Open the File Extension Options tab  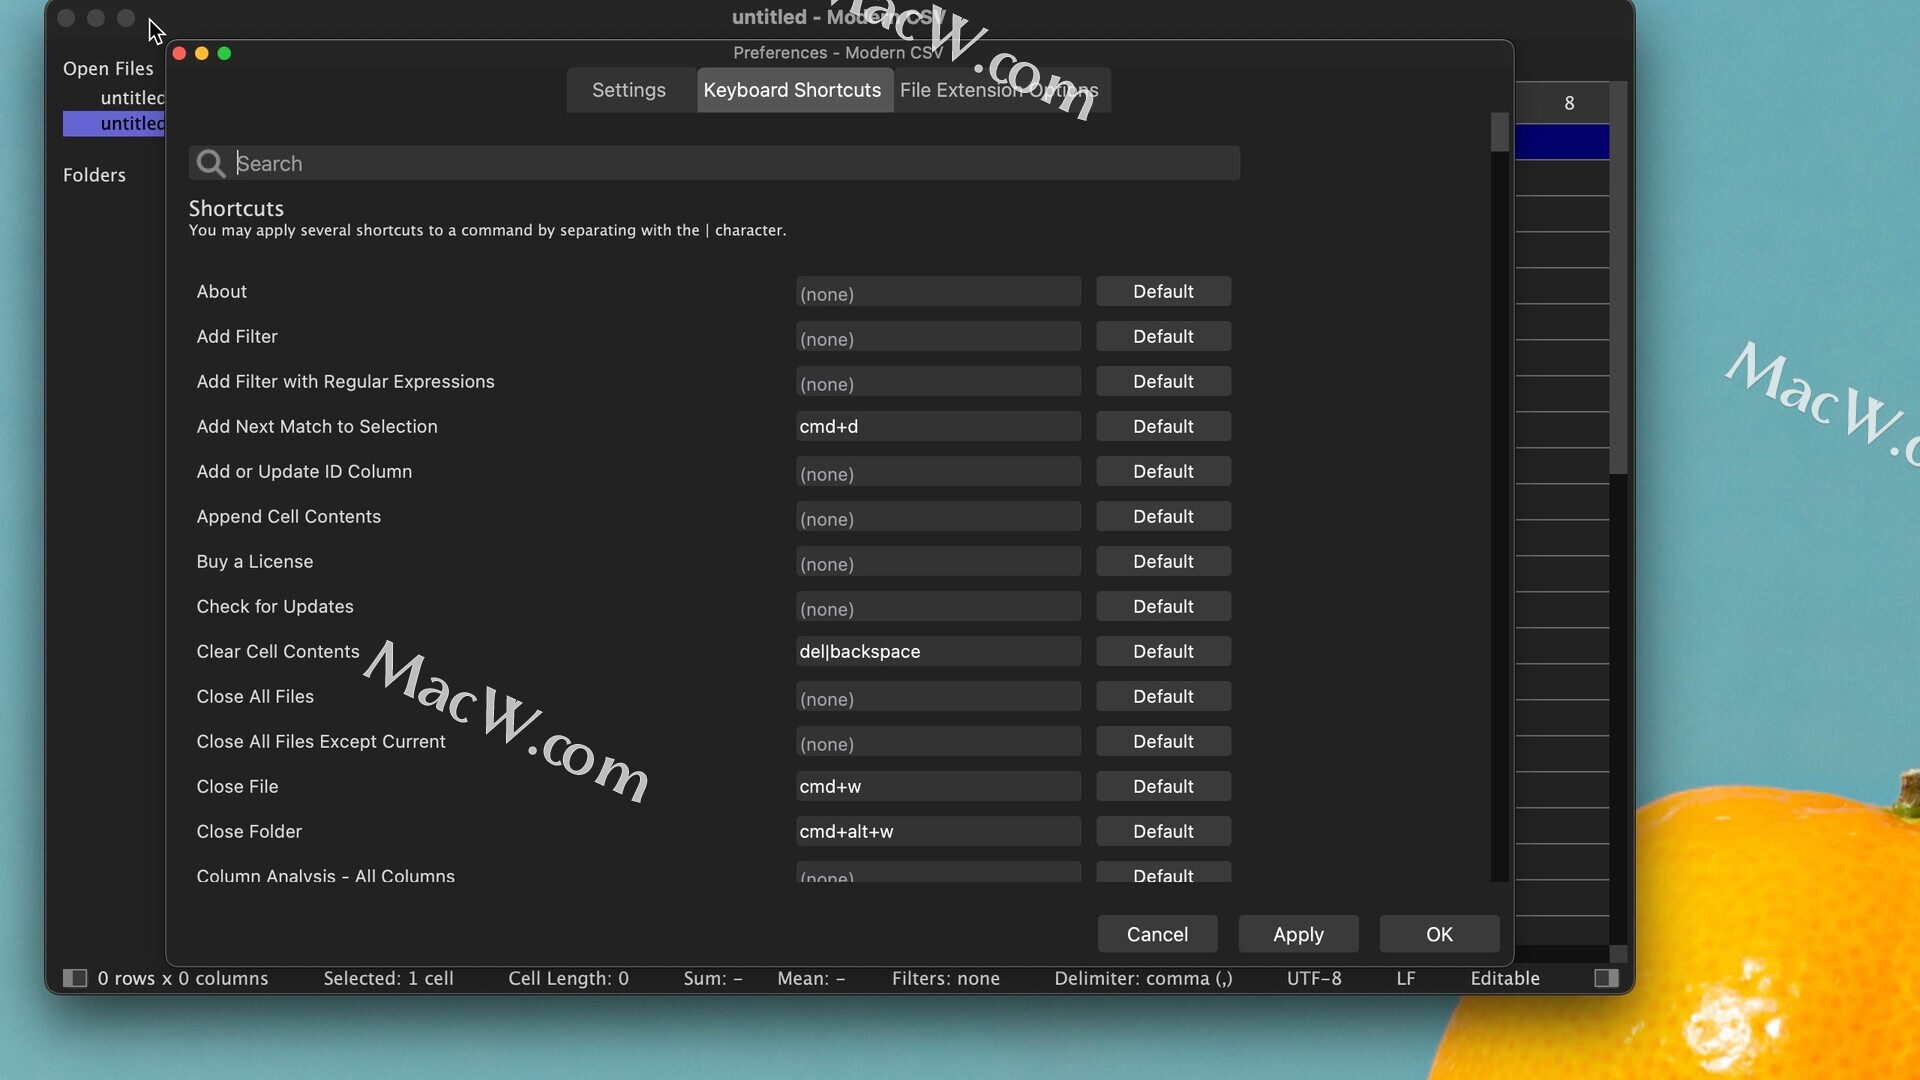[999, 90]
